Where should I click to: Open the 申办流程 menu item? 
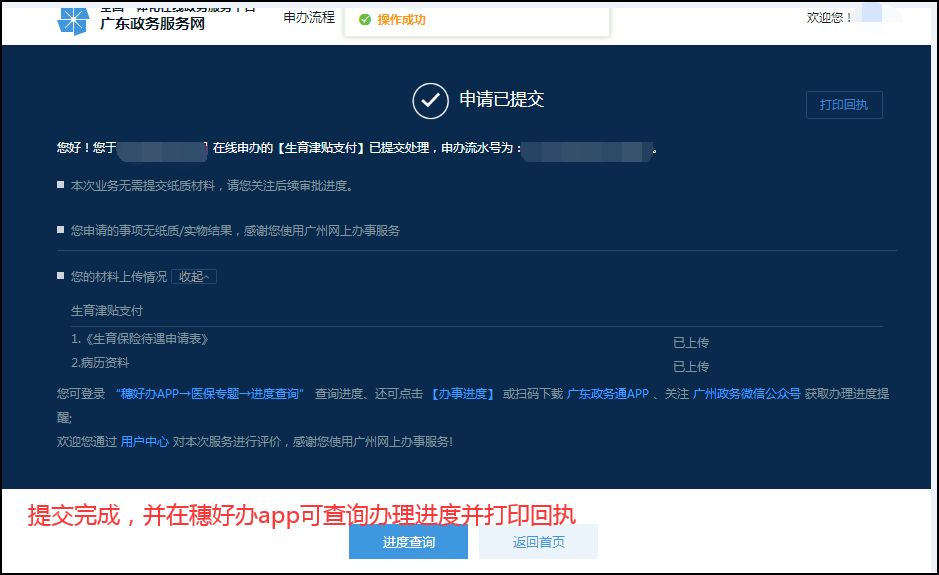coord(309,17)
